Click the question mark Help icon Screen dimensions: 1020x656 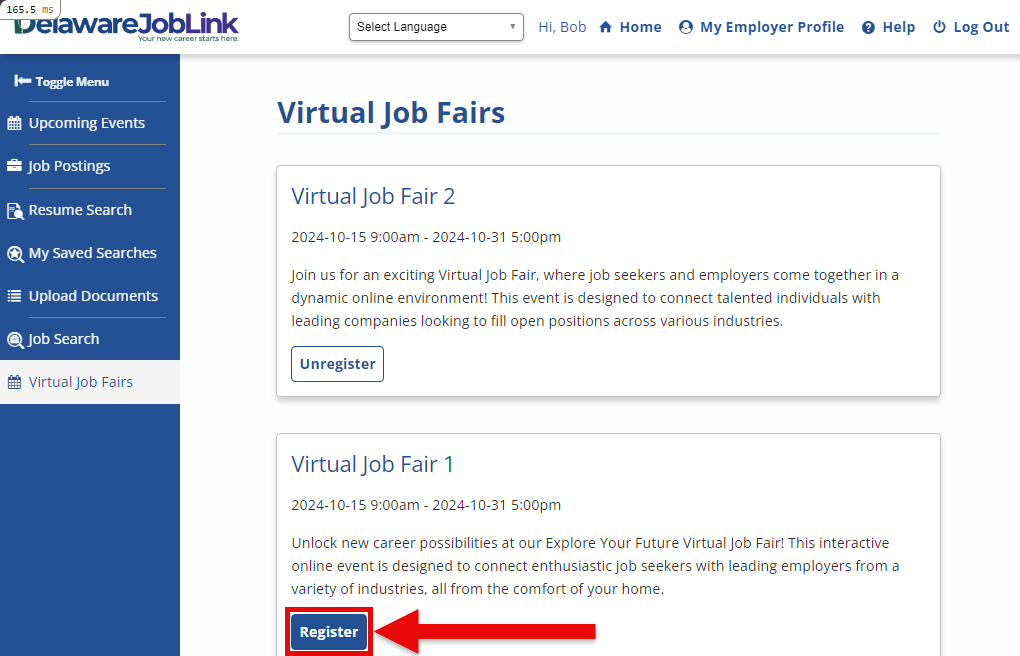pos(868,27)
